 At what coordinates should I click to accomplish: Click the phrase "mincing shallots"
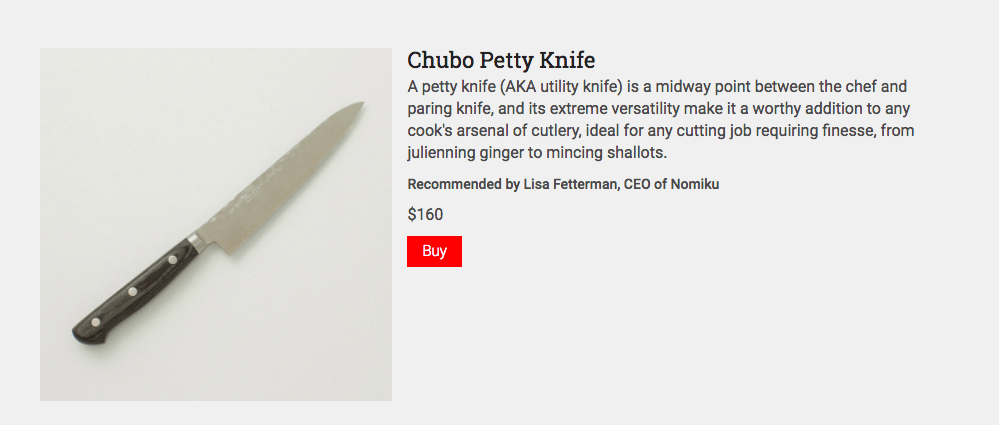point(604,154)
